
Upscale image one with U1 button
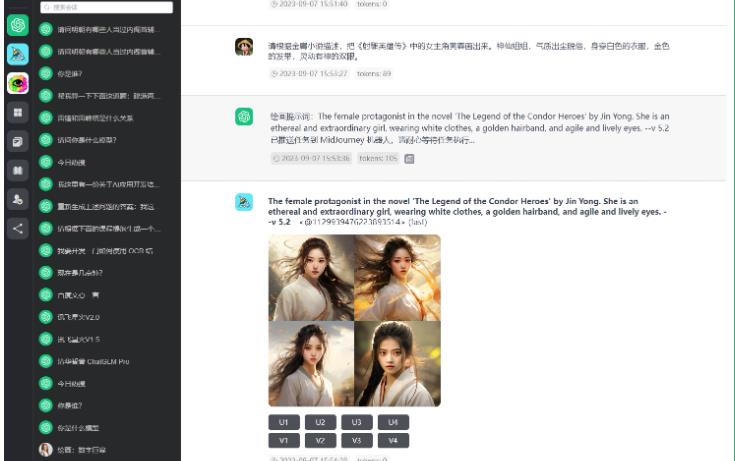pyautogui.click(x=284, y=422)
